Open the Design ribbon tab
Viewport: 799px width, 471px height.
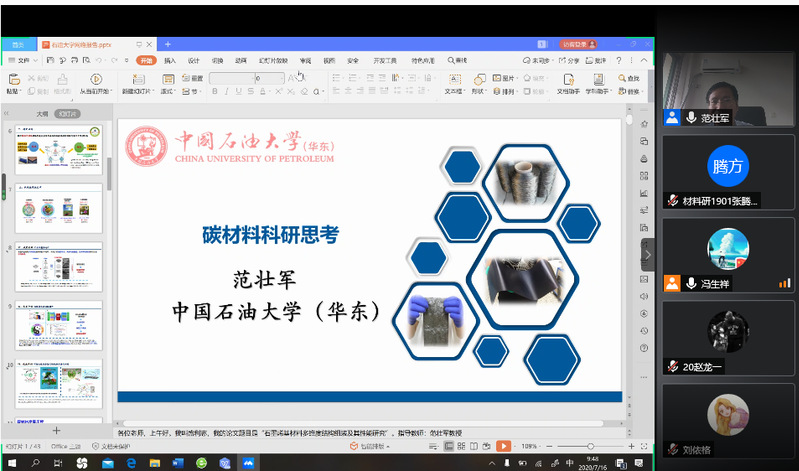[194, 60]
